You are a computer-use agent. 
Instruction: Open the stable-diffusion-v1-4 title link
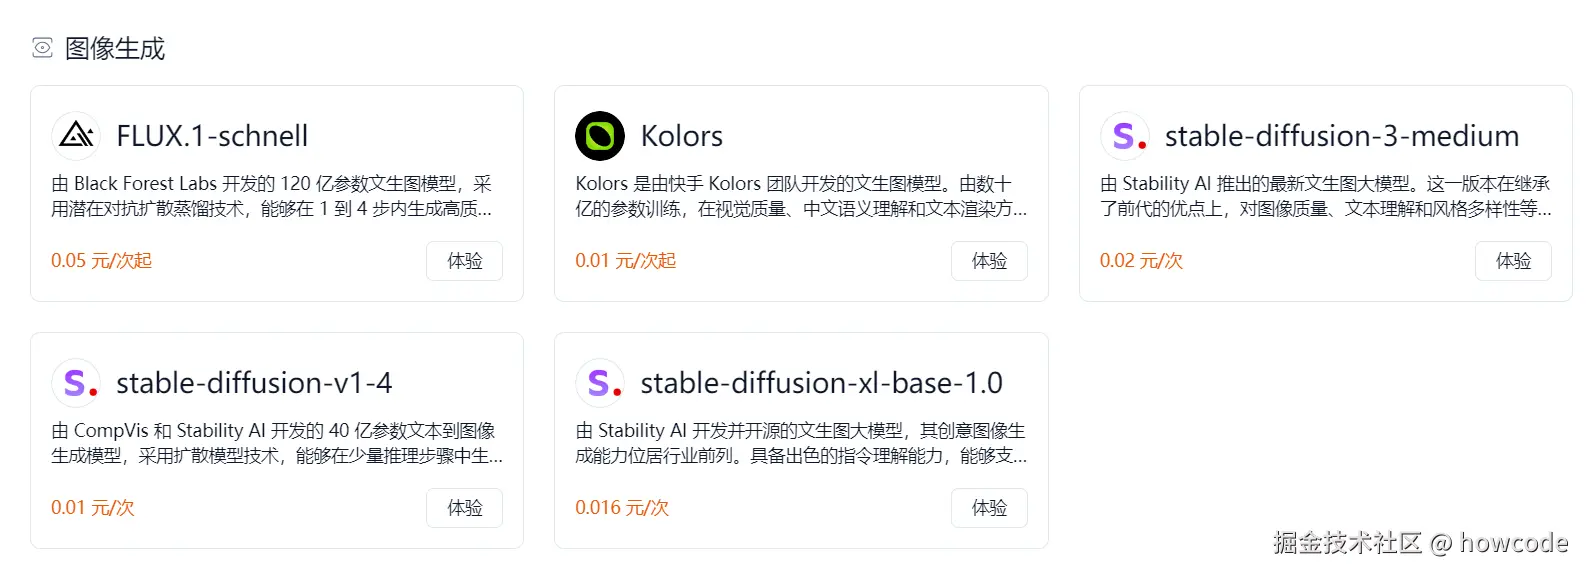pyautogui.click(x=254, y=383)
